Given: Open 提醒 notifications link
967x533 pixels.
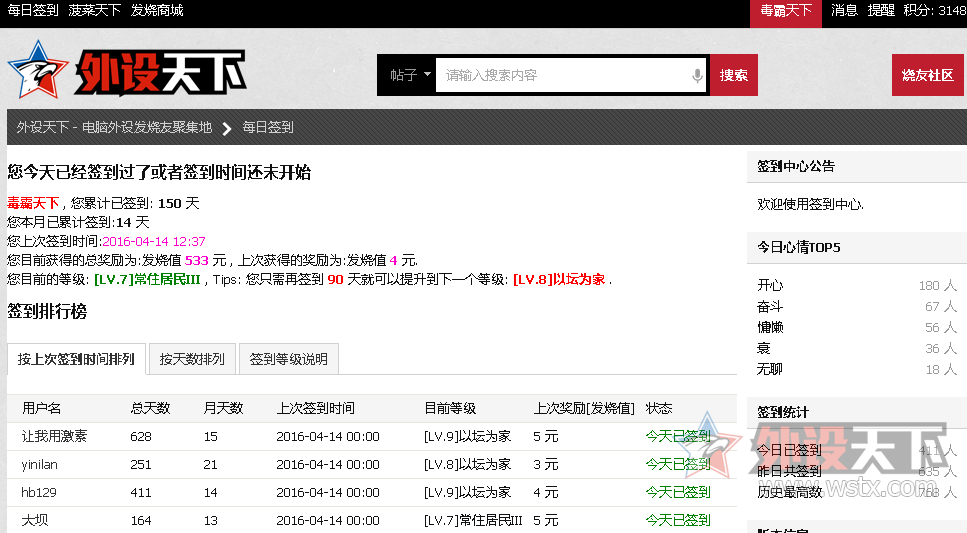Looking at the screenshot, I should tap(881, 10).
